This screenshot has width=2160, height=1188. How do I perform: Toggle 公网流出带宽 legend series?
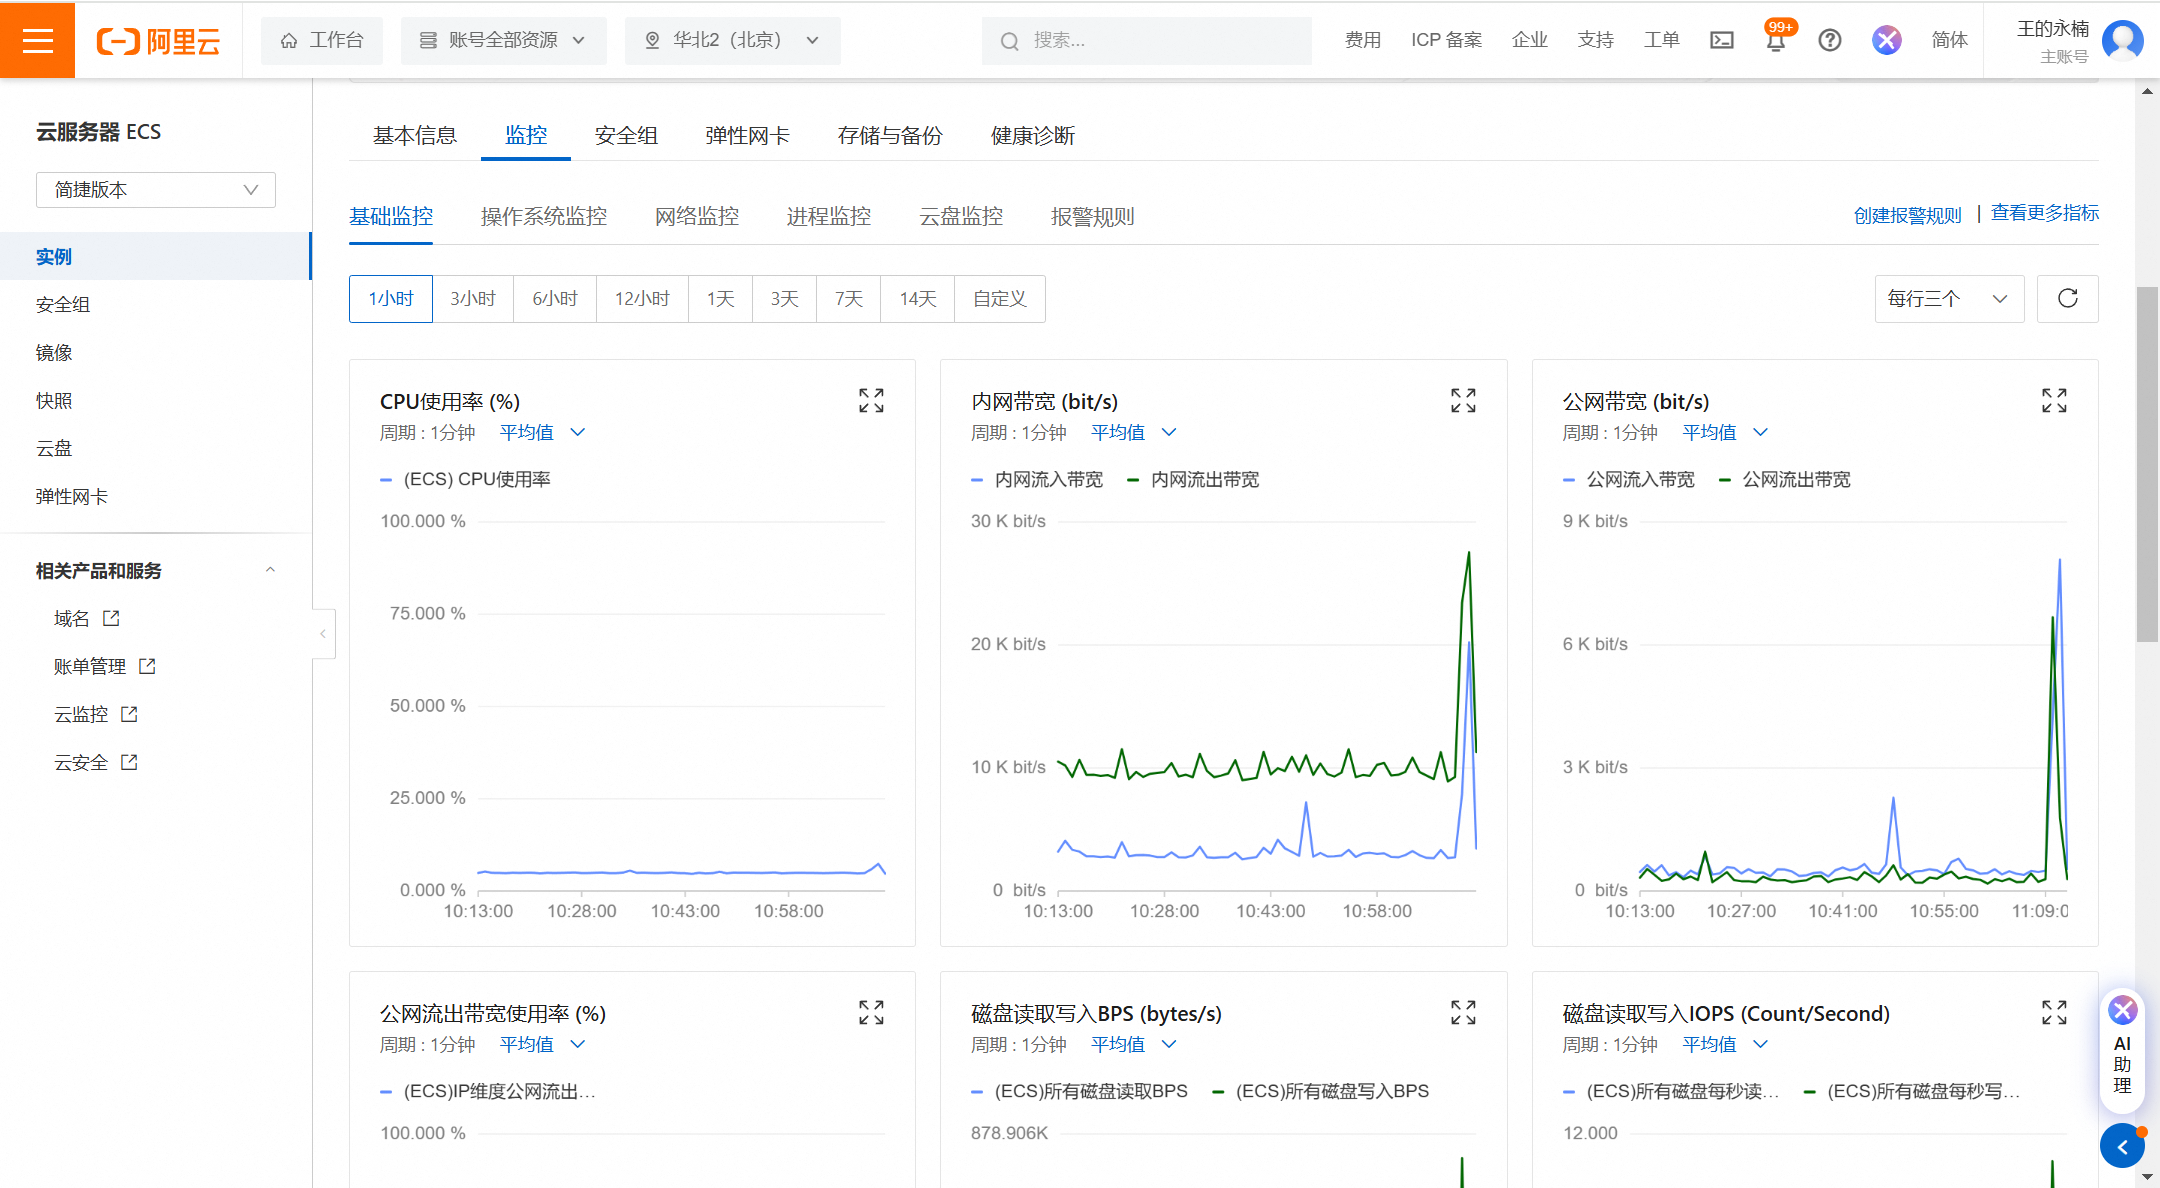pyautogui.click(x=1785, y=480)
